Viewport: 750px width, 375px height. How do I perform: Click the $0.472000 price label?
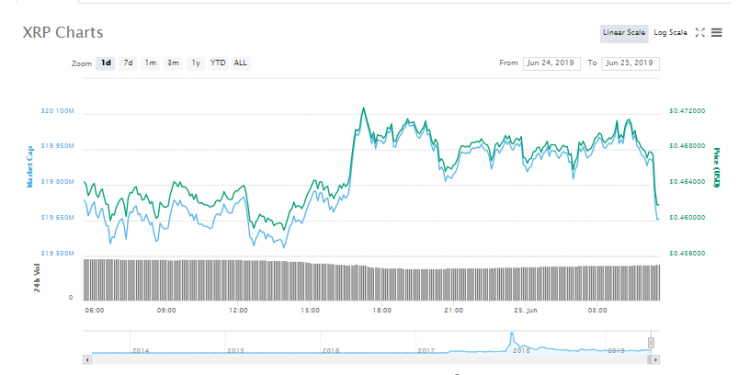click(686, 111)
